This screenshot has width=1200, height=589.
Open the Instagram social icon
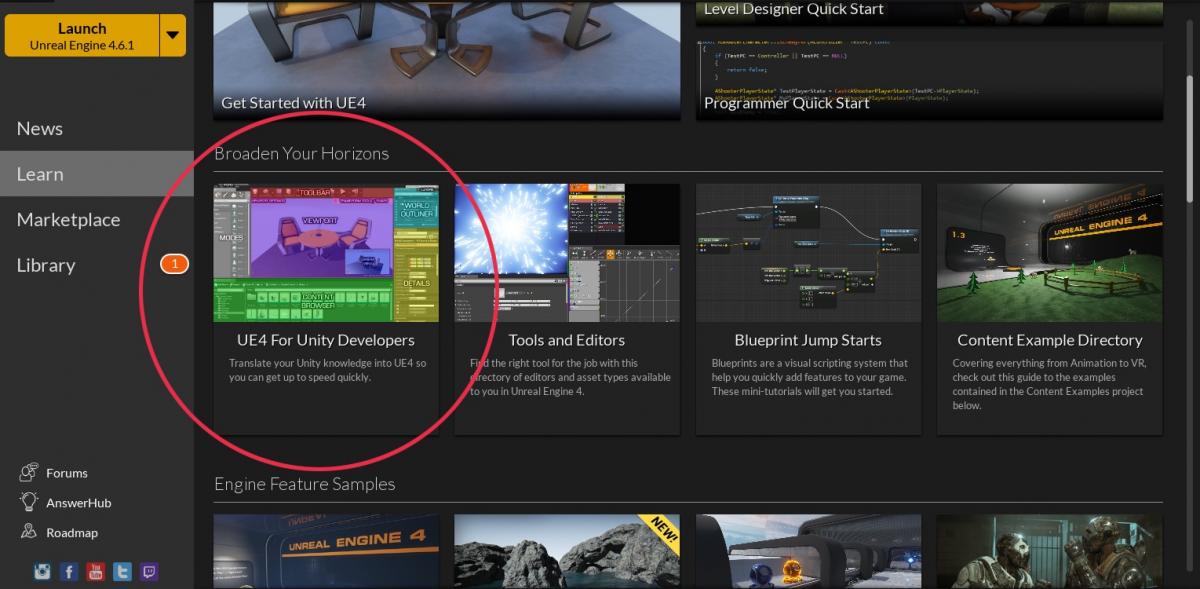click(42, 572)
